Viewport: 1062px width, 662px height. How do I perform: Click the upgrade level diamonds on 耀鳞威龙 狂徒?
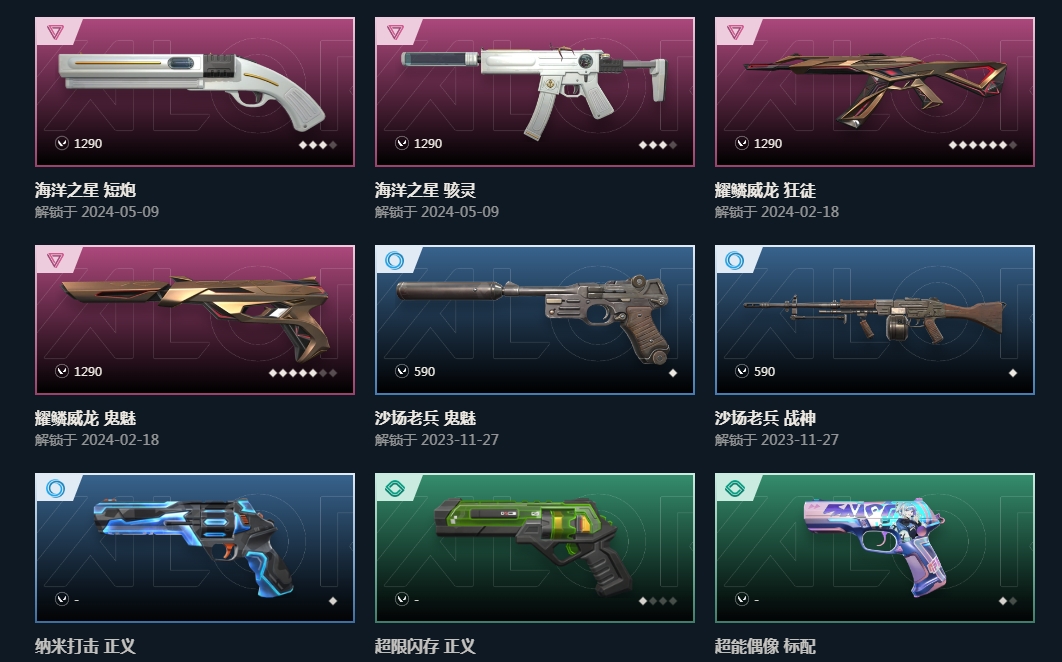coord(982,144)
